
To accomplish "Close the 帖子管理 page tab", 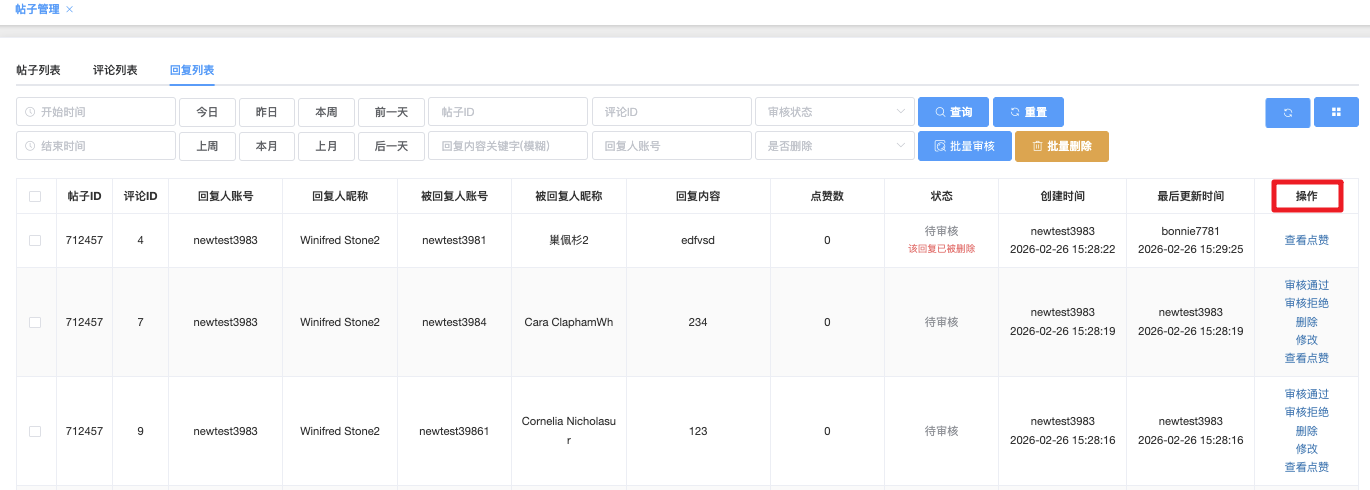I will pyautogui.click(x=69, y=9).
